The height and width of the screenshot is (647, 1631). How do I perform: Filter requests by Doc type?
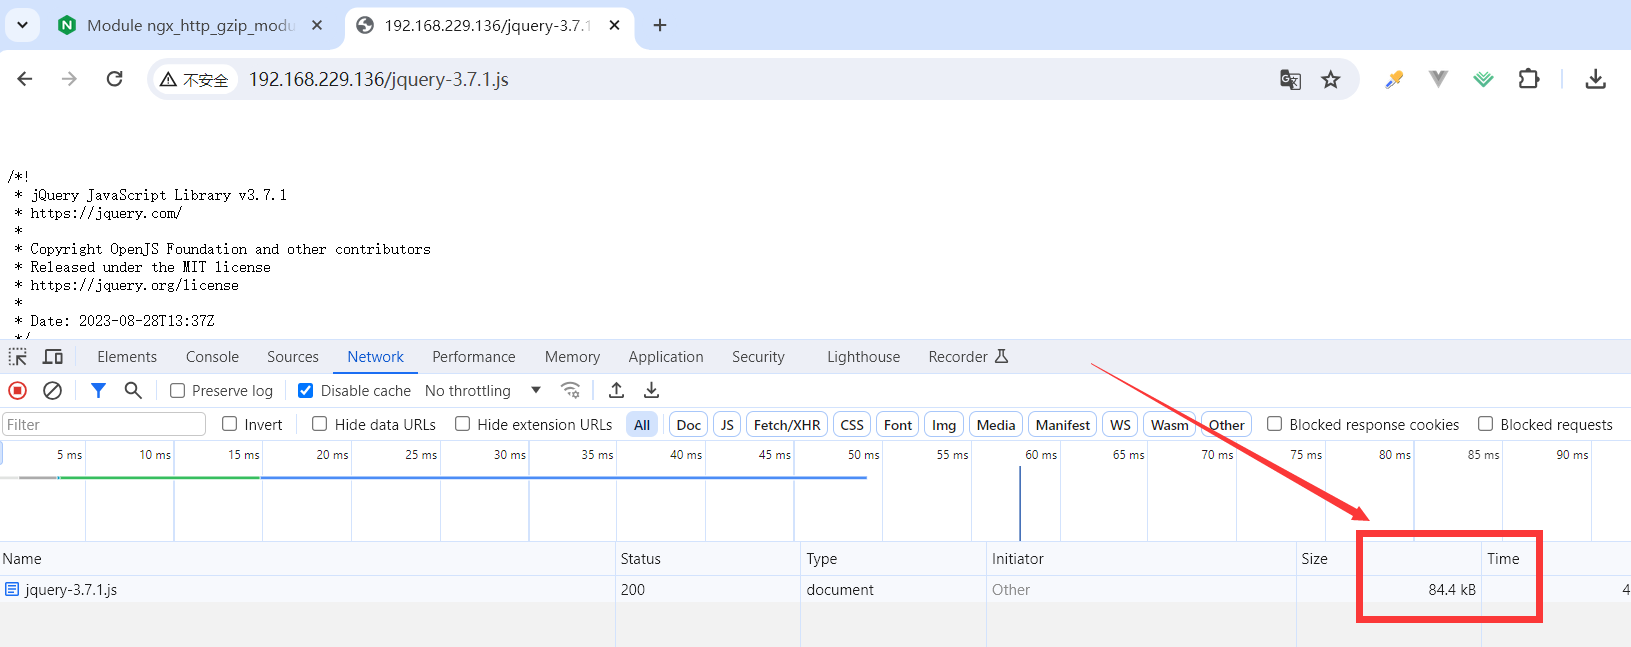689,425
